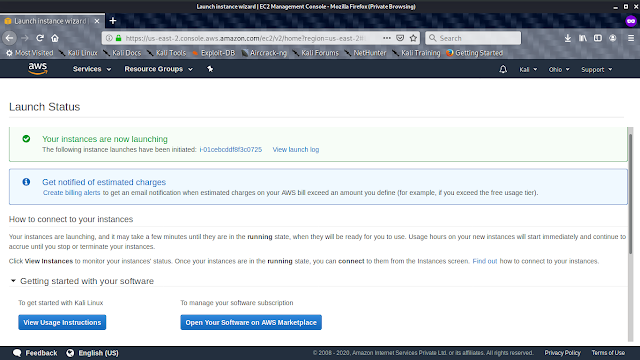The width and height of the screenshot is (640, 360).
Task: Open the Getting Started bookmark
Action: pyautogui.click(x=474, y=53)
